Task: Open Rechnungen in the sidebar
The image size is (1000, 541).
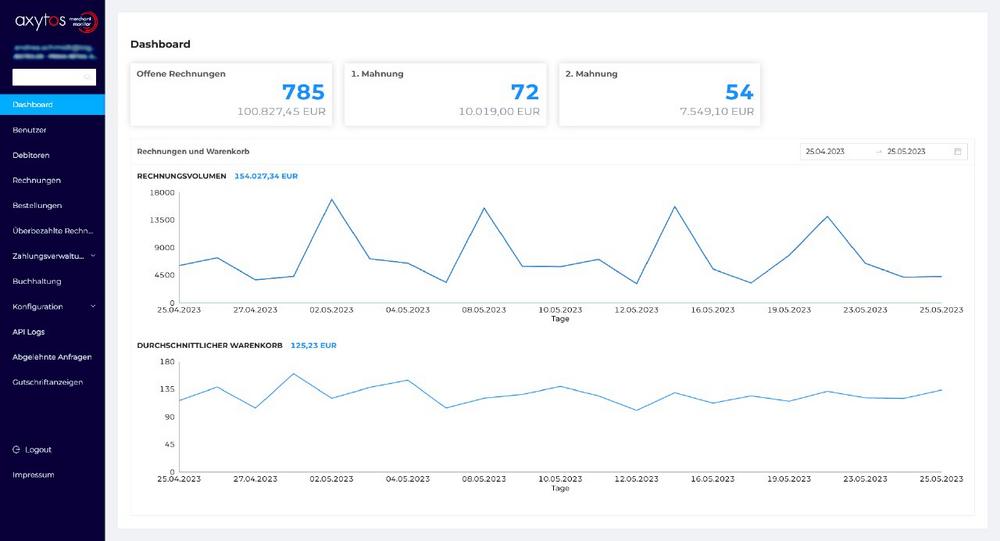Action: tap(36, 181)
